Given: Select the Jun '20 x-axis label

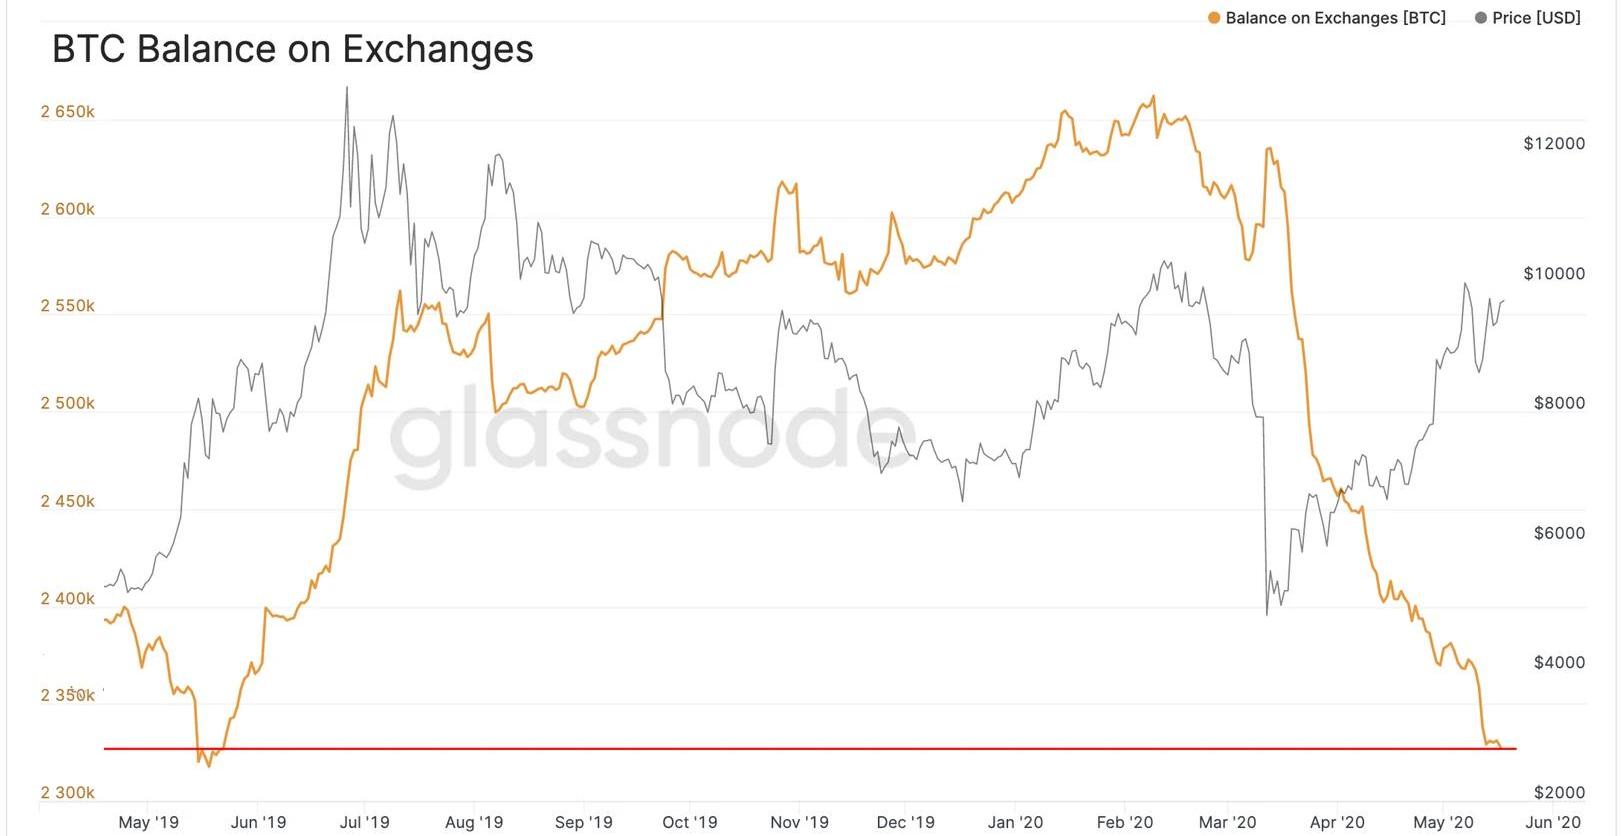Looking at the screenshot, I should 1552,822.
